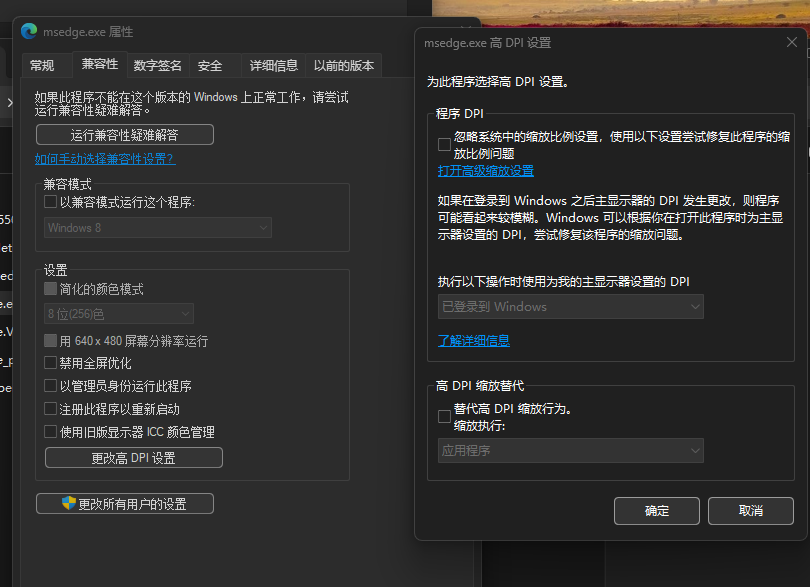Toggle 简化的颜色模式 checkbox
Image resolution: width=810 pixels, height=587 pixels.
coord(50,288)
